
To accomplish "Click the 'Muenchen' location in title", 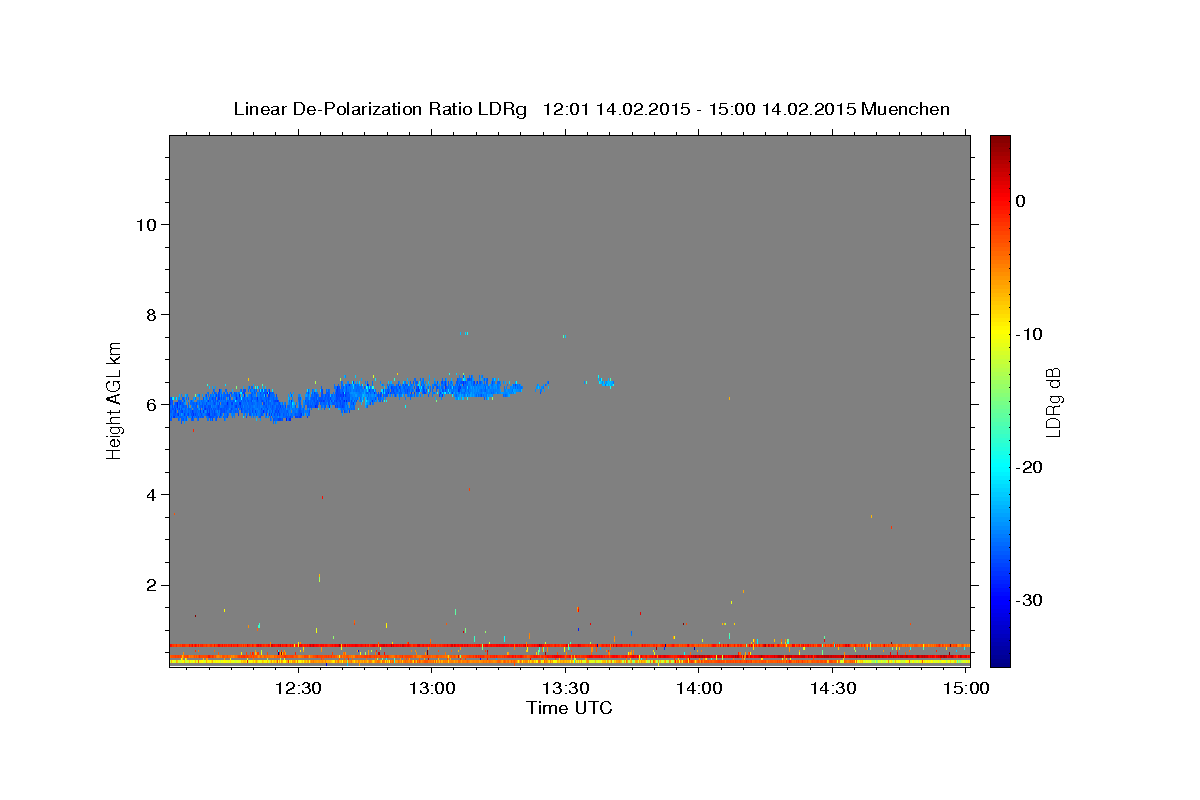I will coord(905,109).
